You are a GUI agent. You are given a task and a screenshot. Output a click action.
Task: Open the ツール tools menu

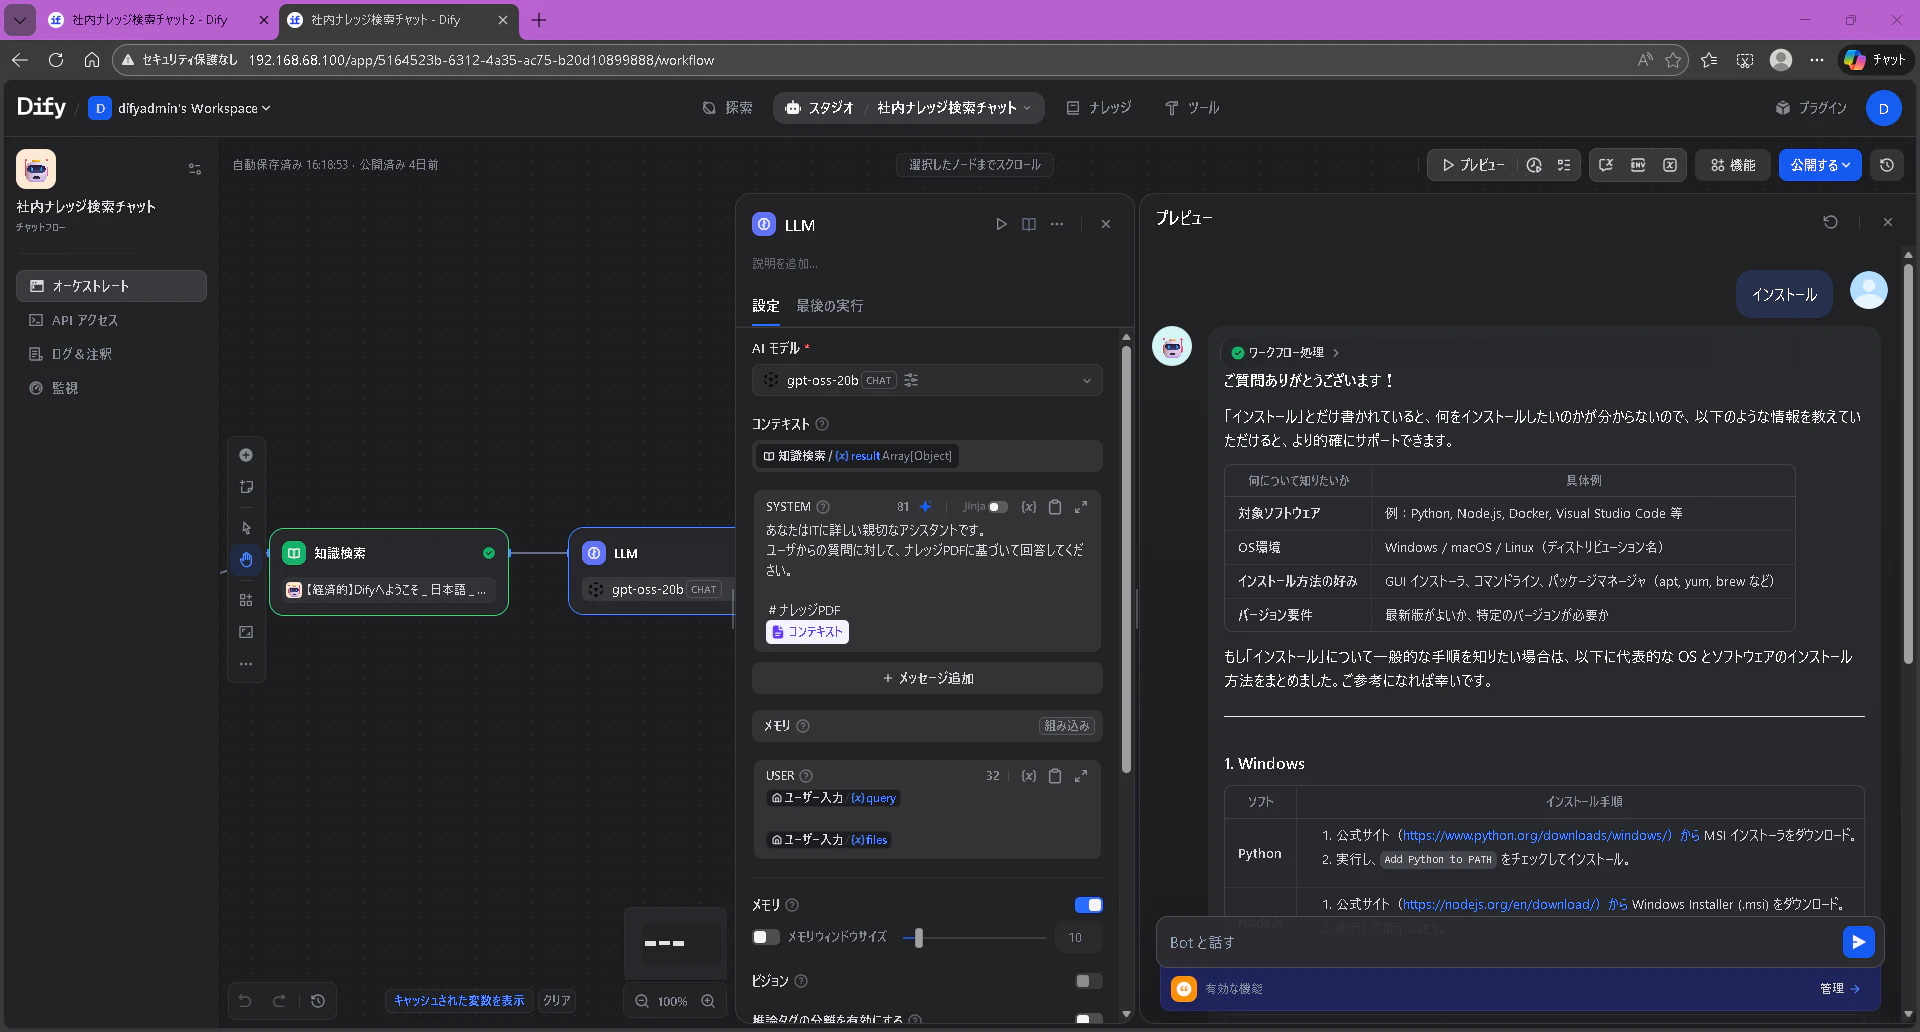[1192, 108]
